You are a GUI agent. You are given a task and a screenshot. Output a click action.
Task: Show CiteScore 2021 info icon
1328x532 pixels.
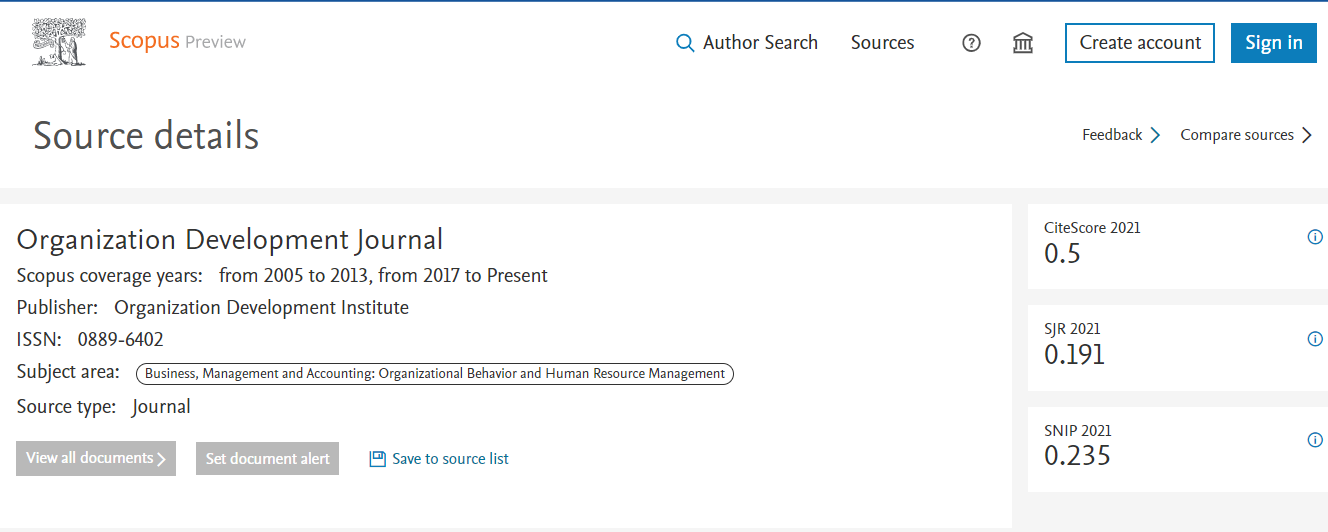[x=1315, y=237]
